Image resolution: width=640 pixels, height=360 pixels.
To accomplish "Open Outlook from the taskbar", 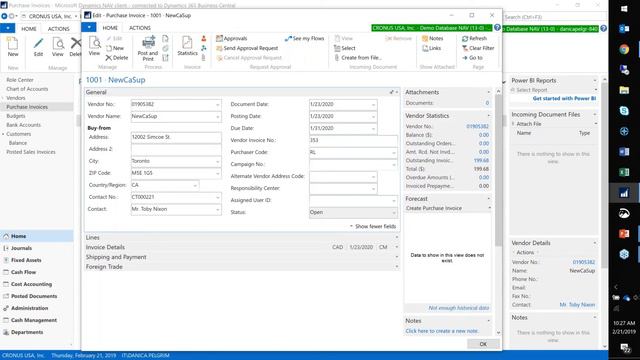I will (x=624, y=29).
